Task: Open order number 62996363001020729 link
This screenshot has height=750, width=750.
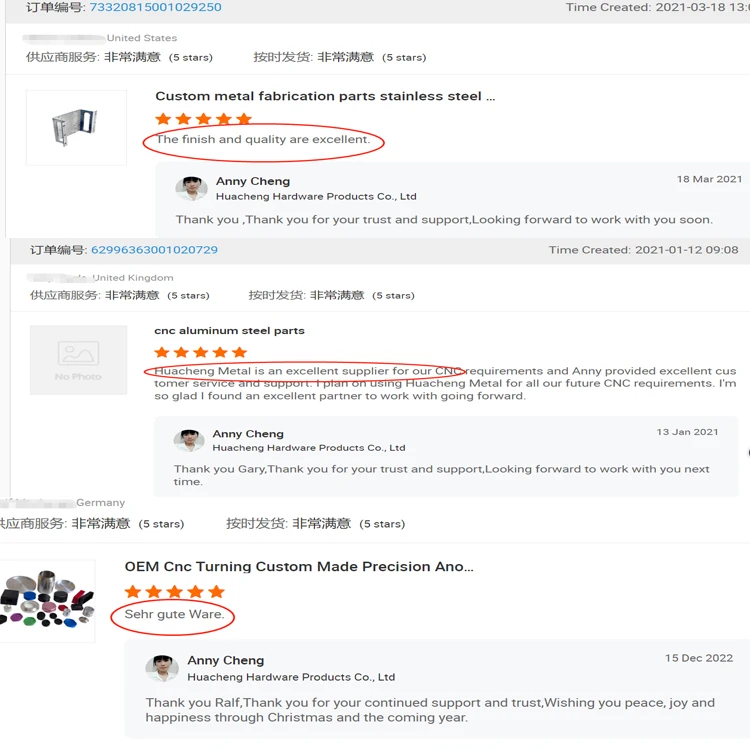Action: tap(154, 250)
